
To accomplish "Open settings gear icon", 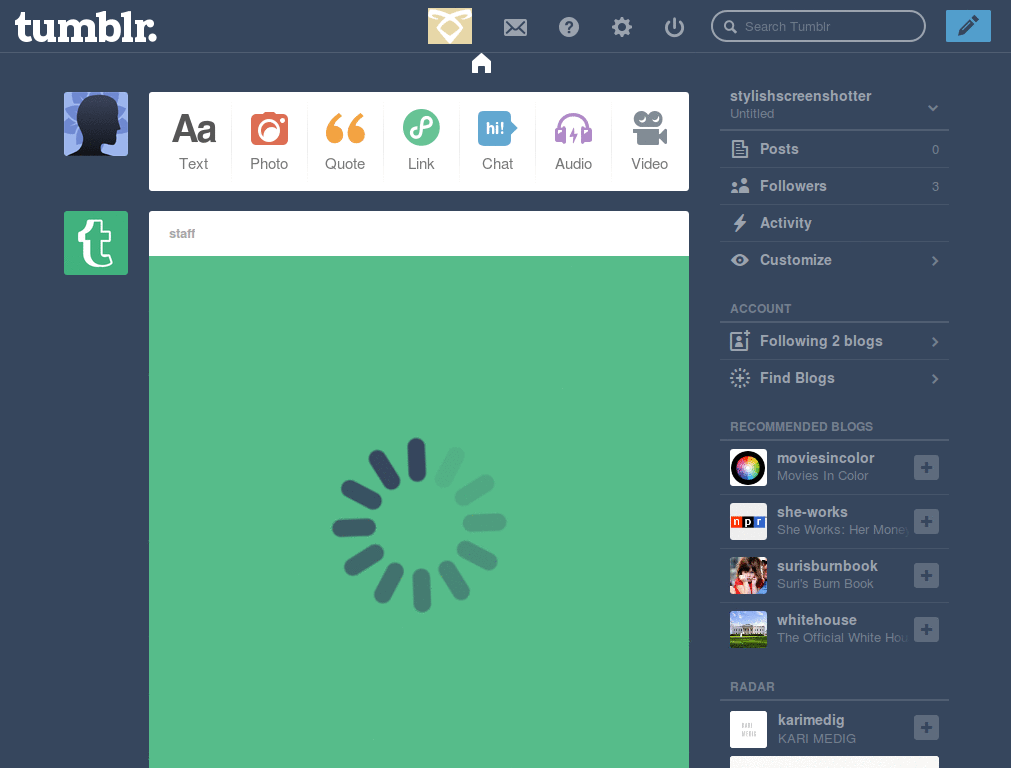I will (622, 27).
